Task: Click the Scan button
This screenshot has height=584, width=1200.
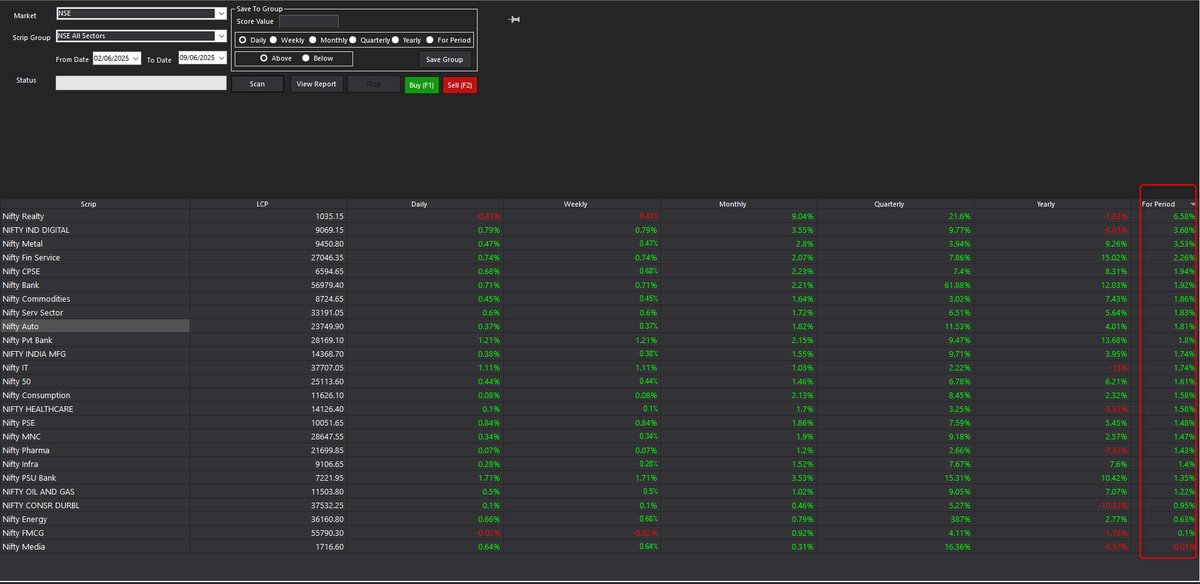Action: coord(257,84)
